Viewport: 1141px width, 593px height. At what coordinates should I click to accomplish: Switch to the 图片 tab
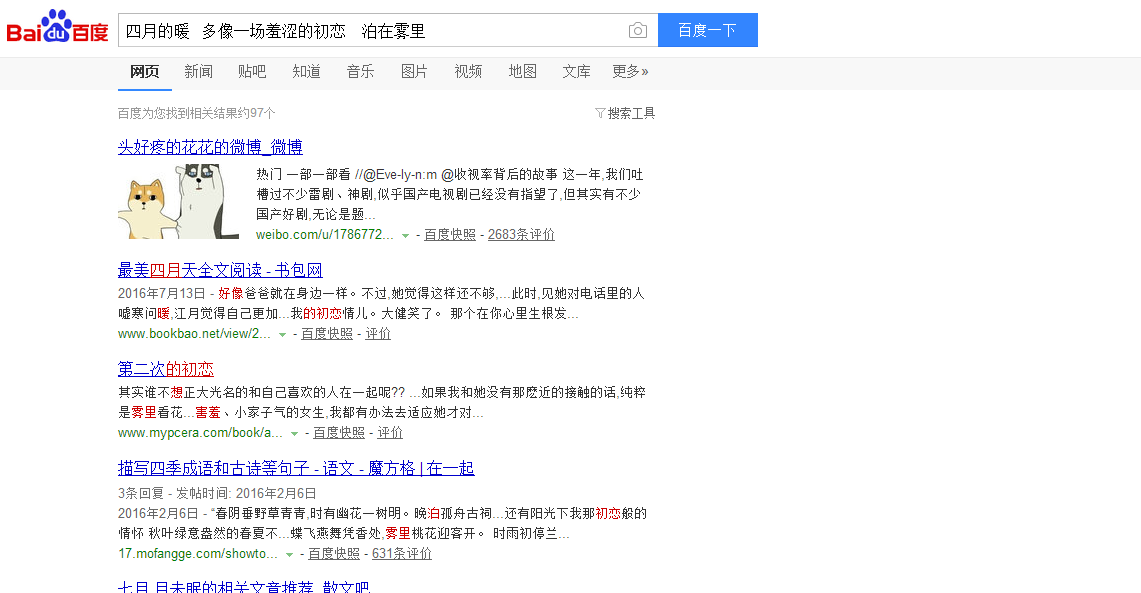pos(414,71)
